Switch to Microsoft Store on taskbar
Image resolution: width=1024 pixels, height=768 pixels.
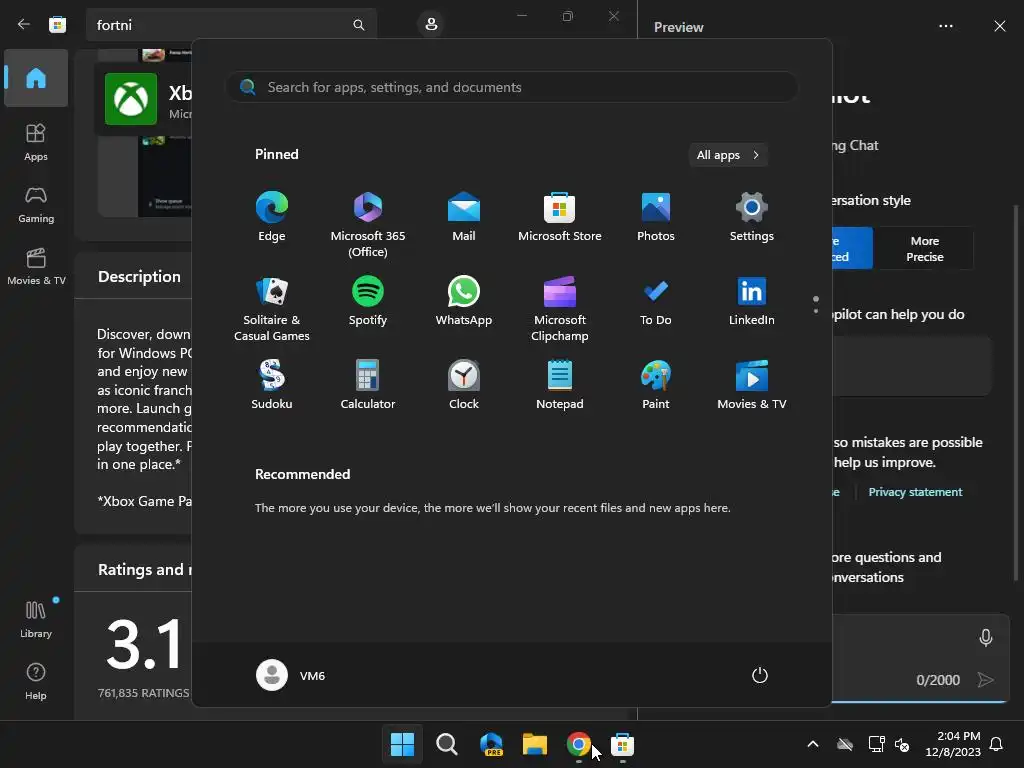pos(622,744)
